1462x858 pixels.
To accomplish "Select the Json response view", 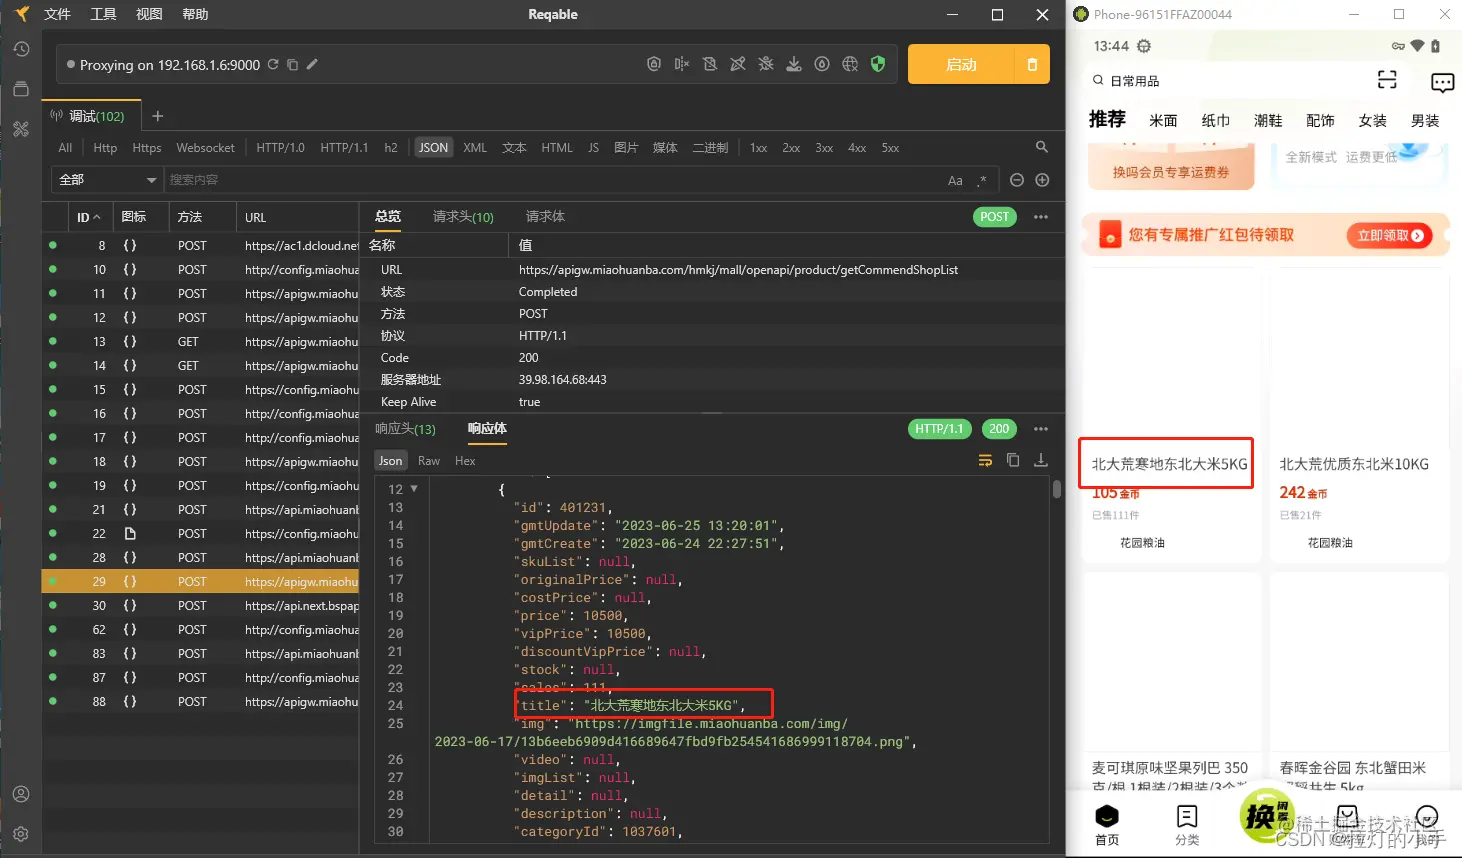I will (390, 461).
